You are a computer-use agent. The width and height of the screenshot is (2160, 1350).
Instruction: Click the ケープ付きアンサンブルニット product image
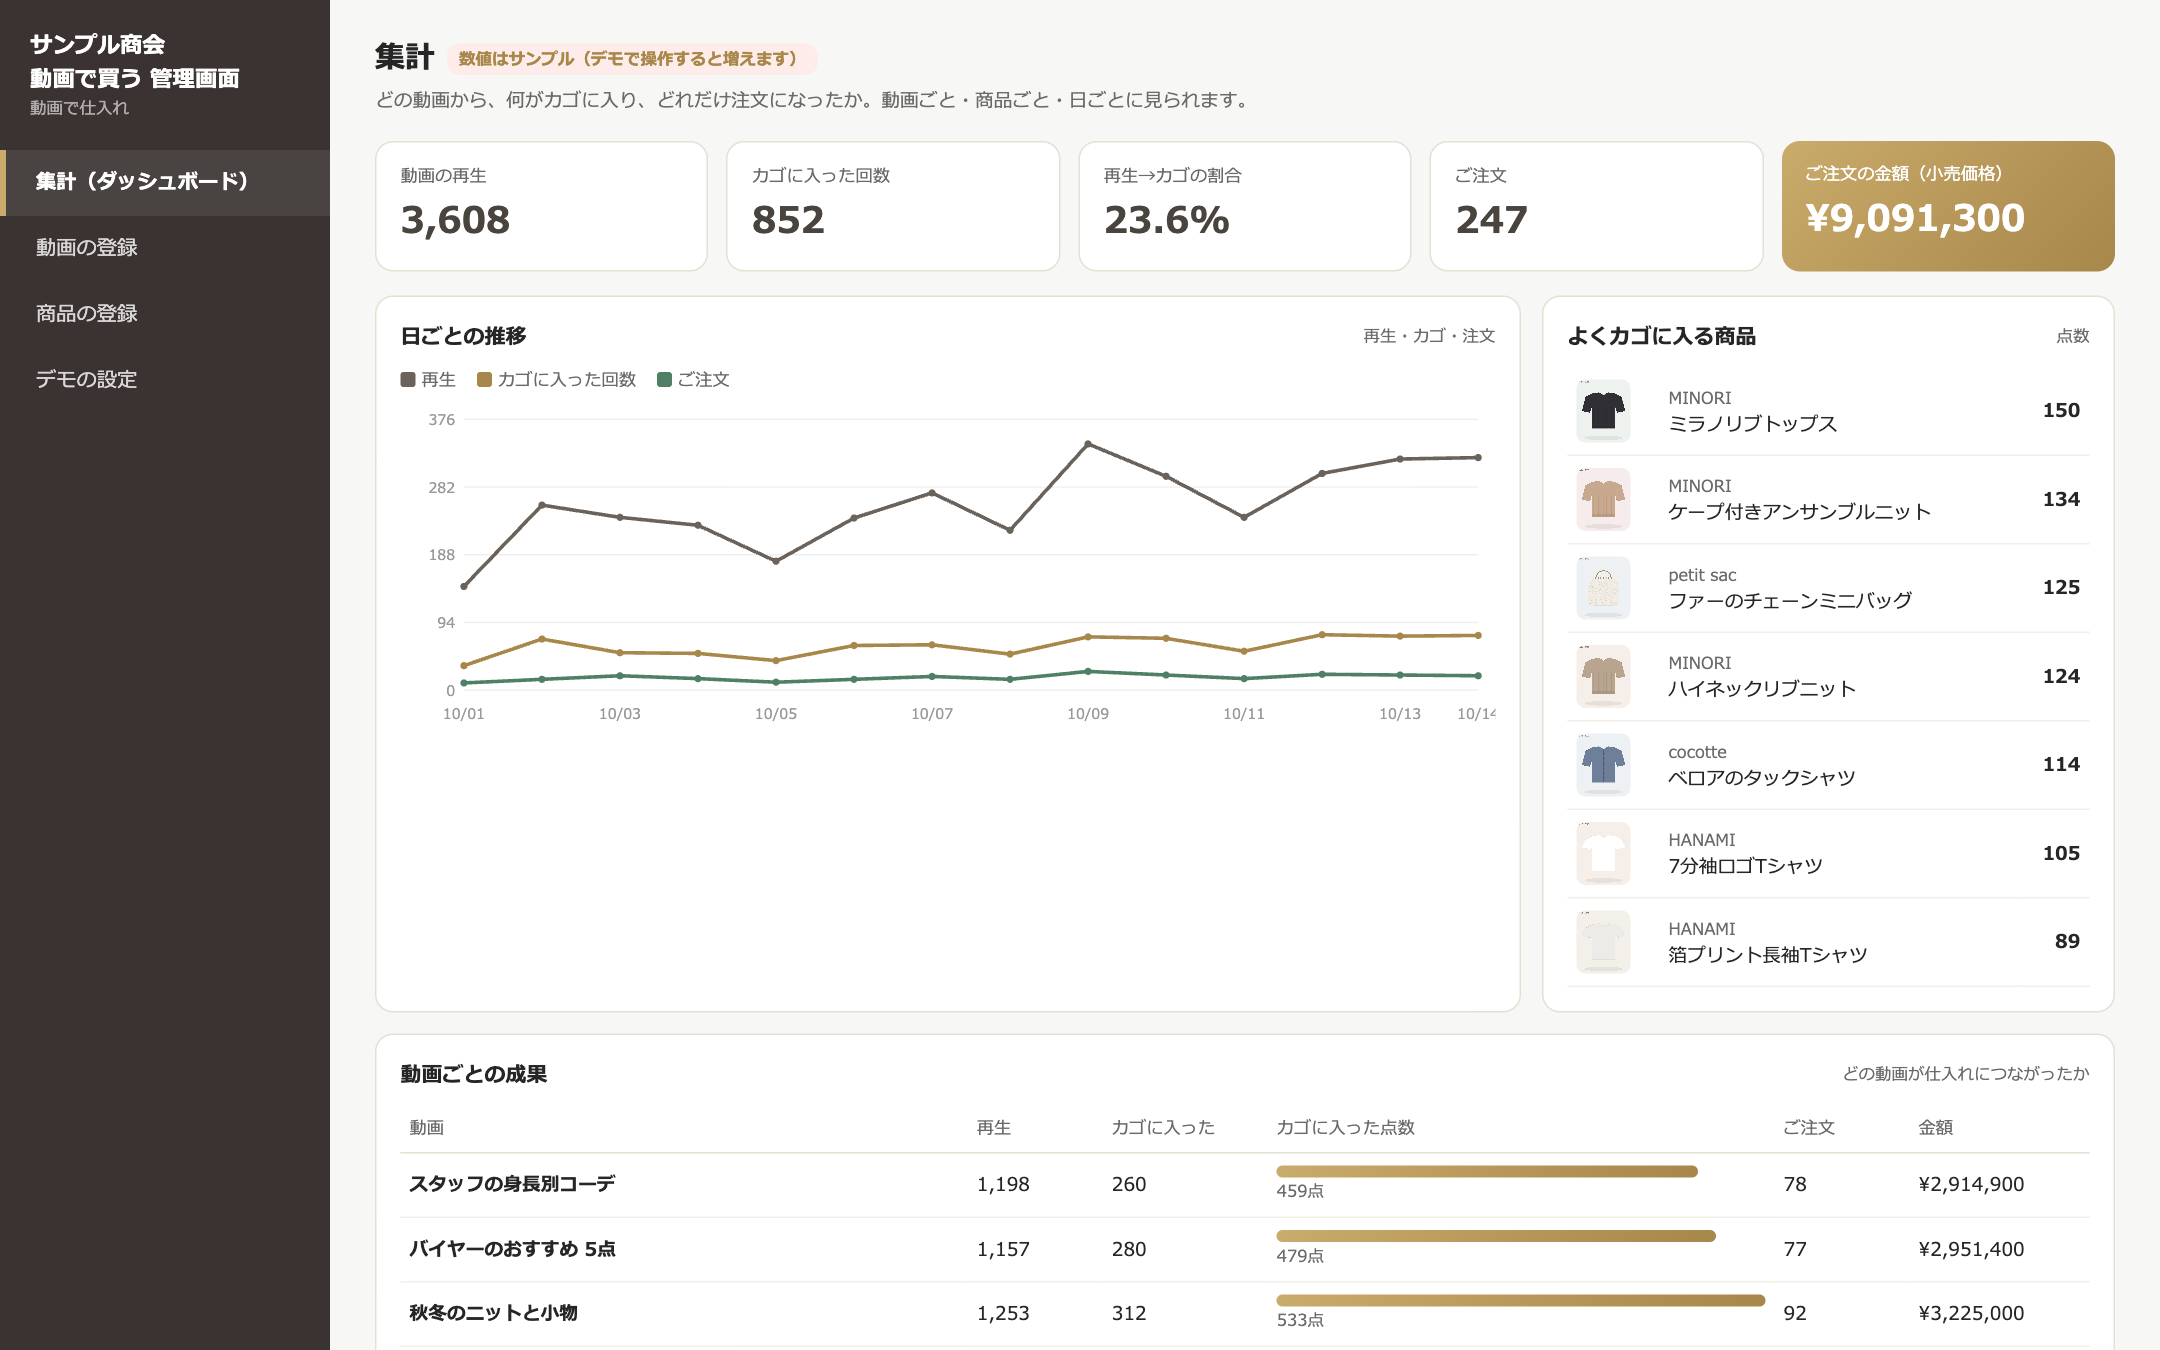pyautogui.click(x=1603, y=499)
